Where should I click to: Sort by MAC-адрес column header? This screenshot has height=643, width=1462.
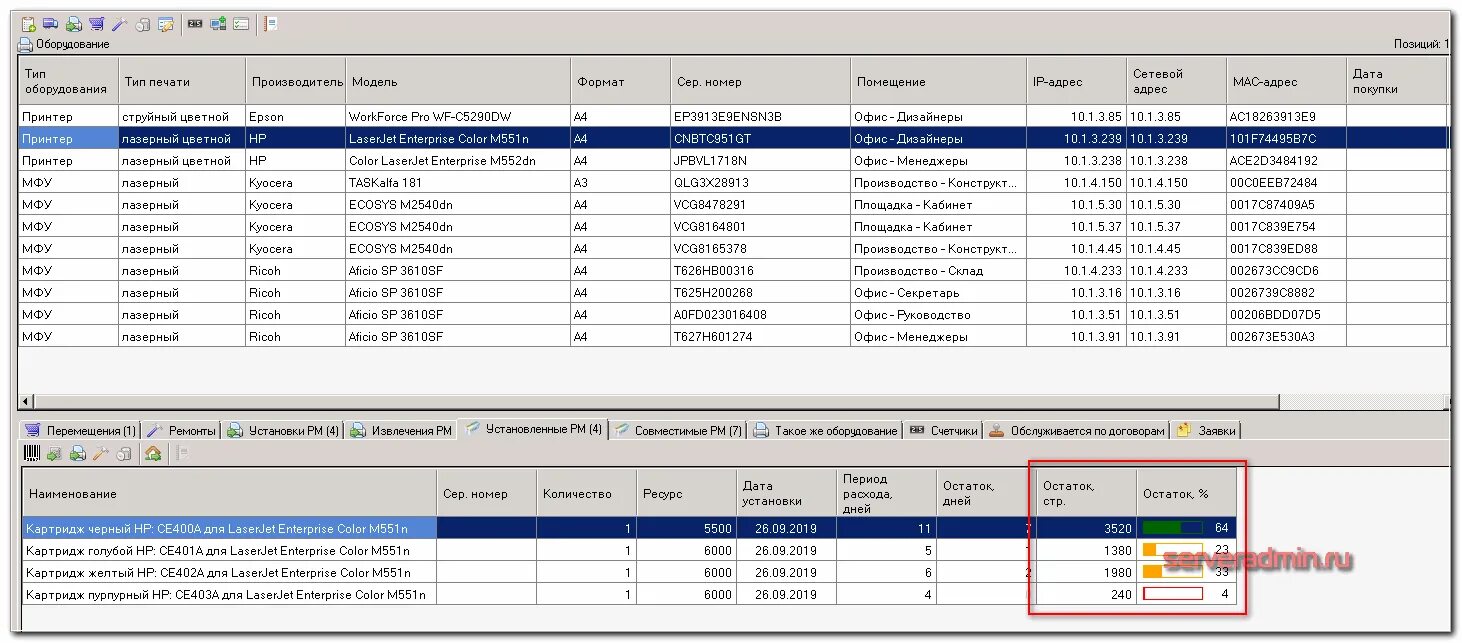click(1287, 81)
